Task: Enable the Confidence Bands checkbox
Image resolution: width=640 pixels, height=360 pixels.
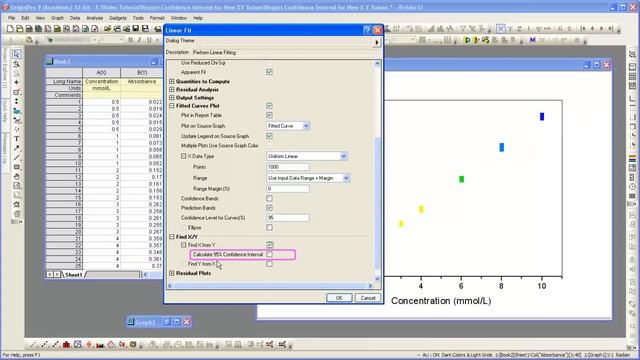Action: coord(269,198)
